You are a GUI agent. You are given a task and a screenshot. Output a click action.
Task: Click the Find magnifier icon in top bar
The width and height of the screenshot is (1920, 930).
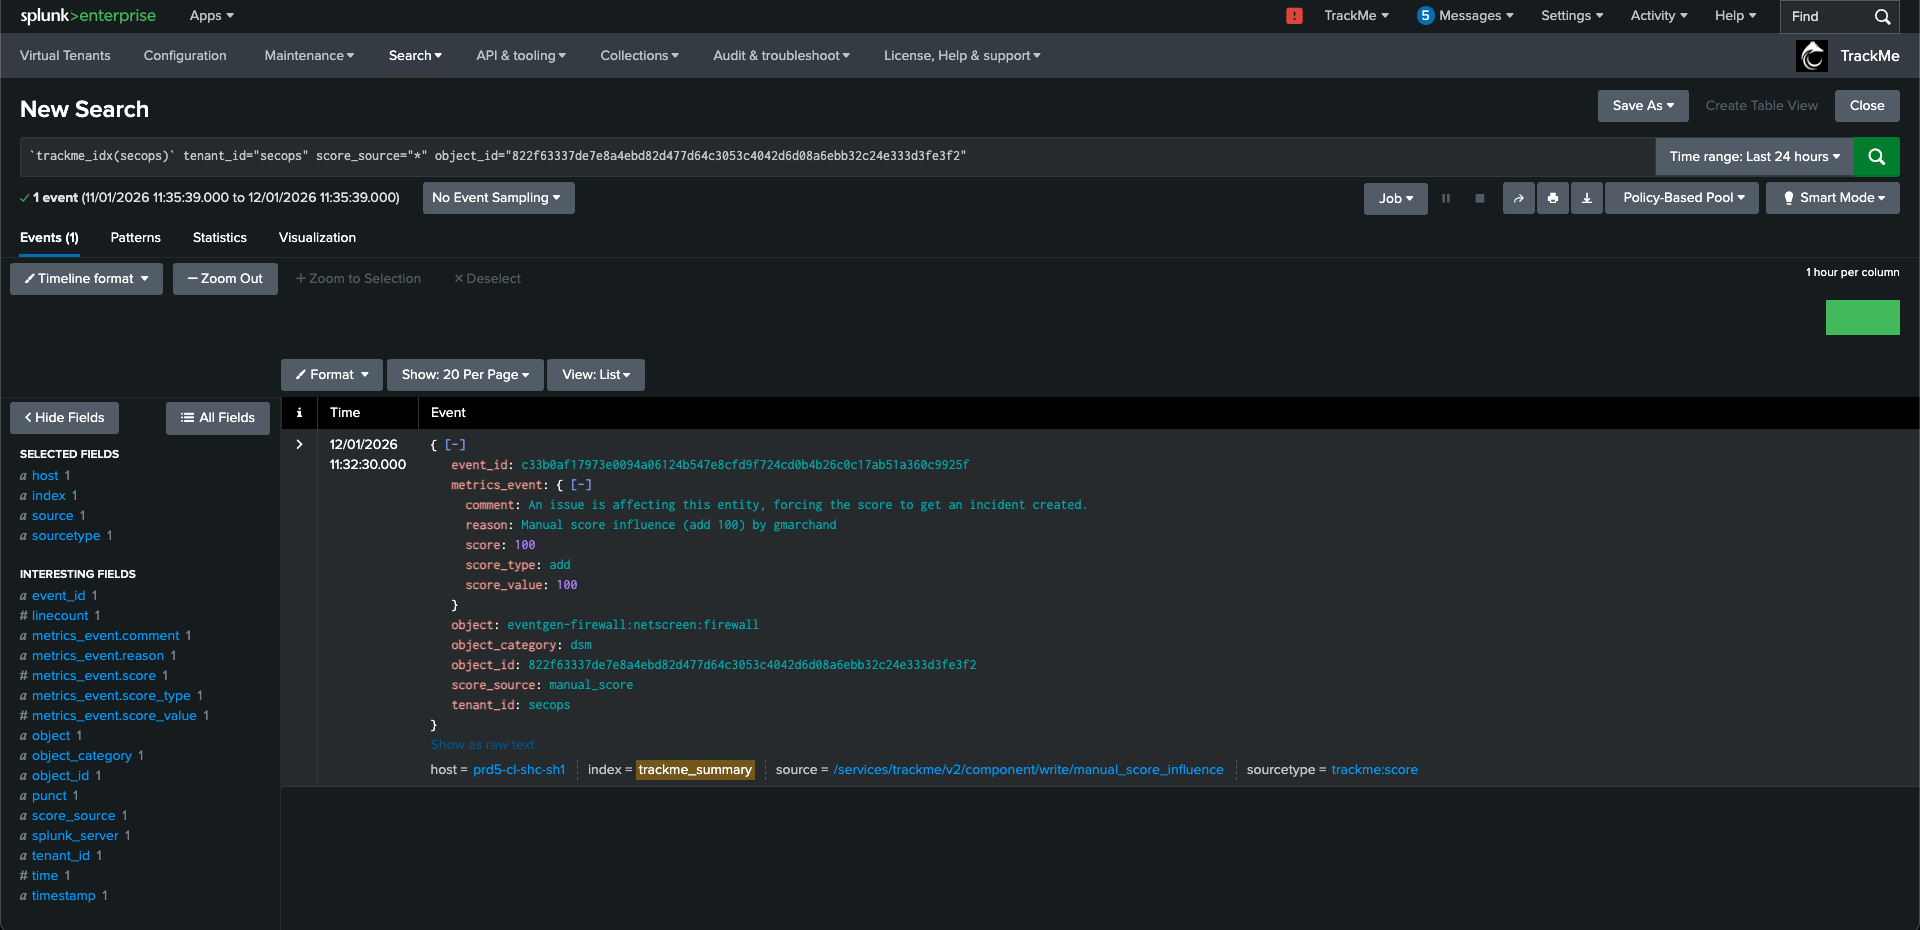1882,17
